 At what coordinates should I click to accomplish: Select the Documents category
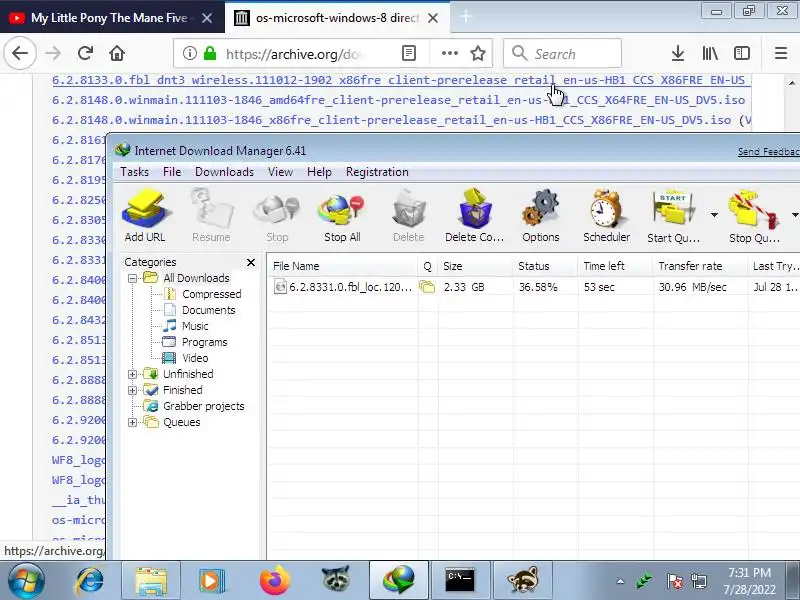208,310
